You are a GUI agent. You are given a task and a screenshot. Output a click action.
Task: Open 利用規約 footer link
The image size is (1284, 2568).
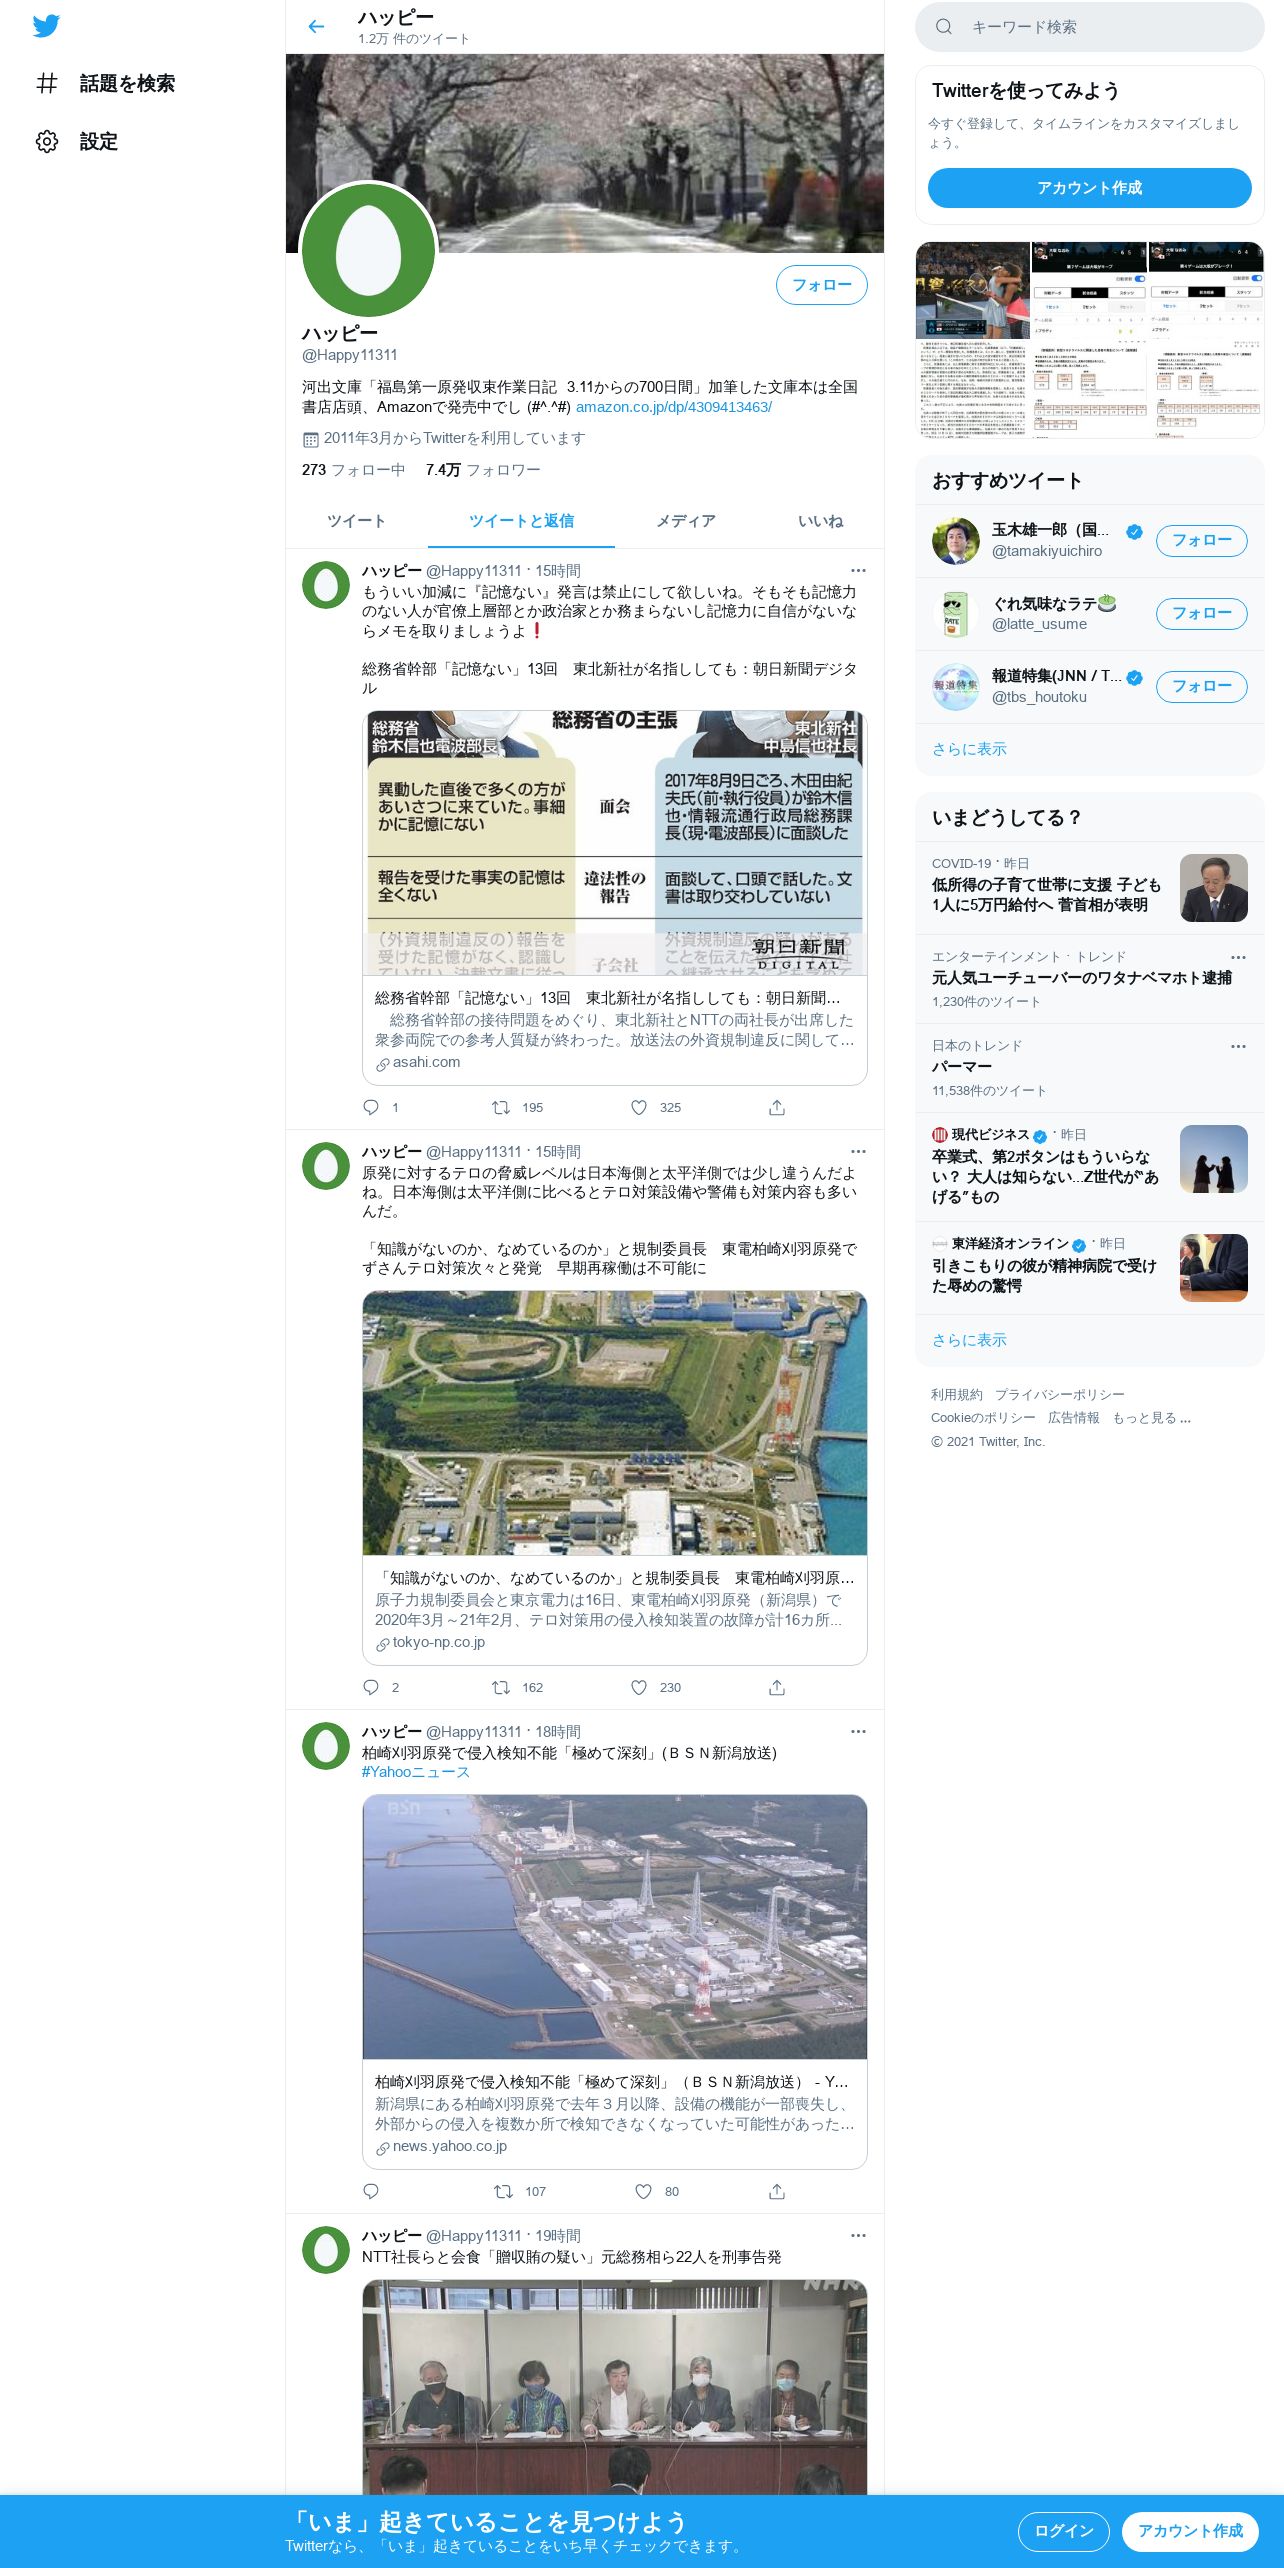956,1395
